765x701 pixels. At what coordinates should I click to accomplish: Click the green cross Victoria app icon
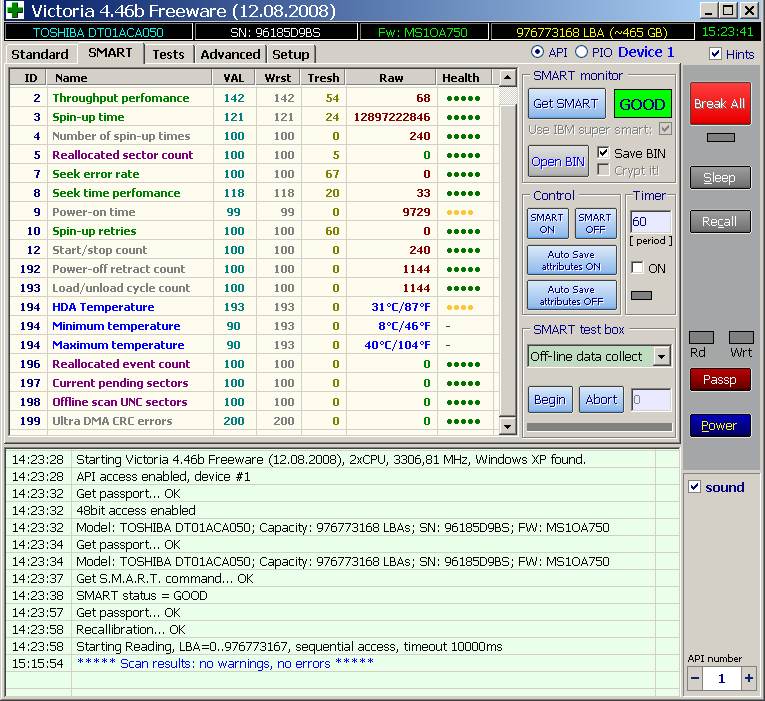pos(15,10)
